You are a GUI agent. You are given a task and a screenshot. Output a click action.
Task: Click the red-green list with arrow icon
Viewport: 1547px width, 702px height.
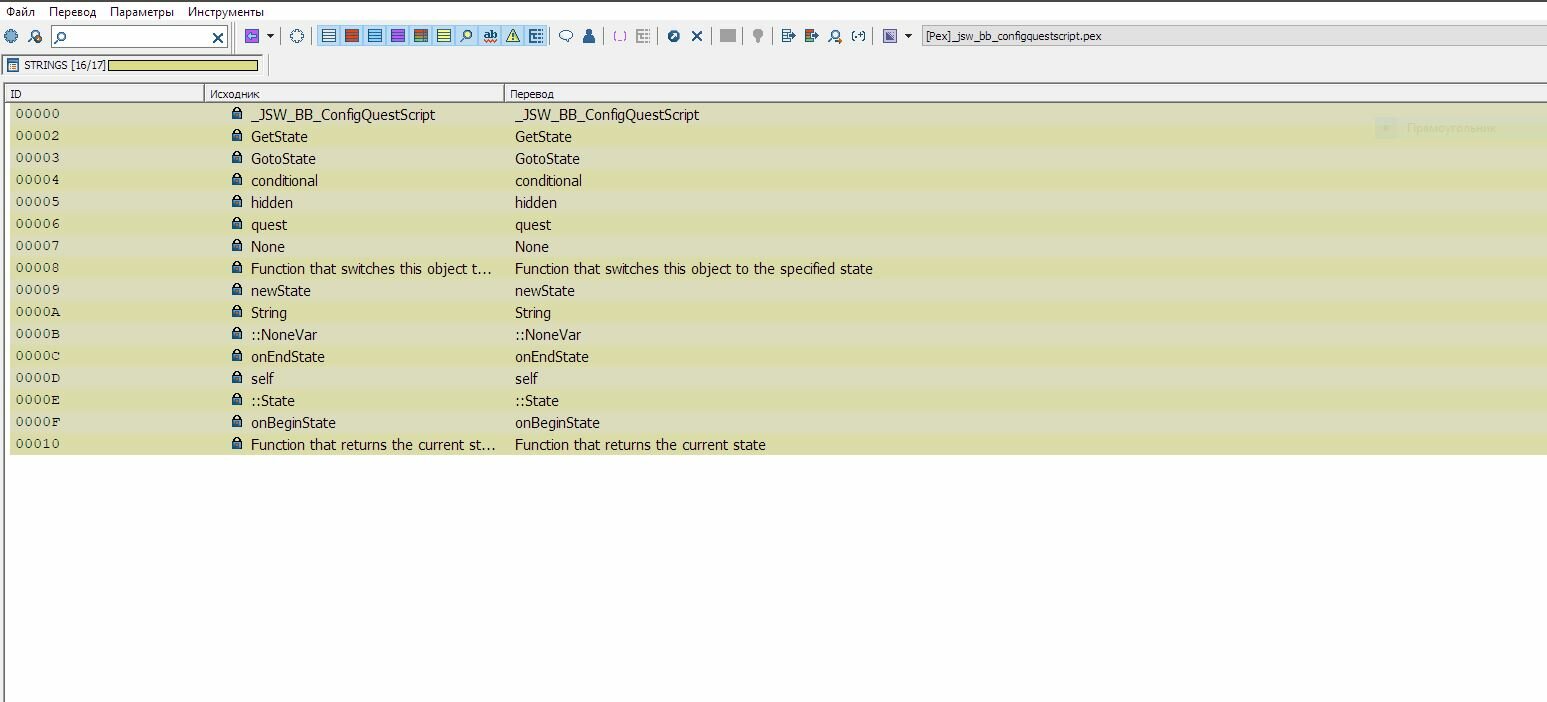(811, 36)
